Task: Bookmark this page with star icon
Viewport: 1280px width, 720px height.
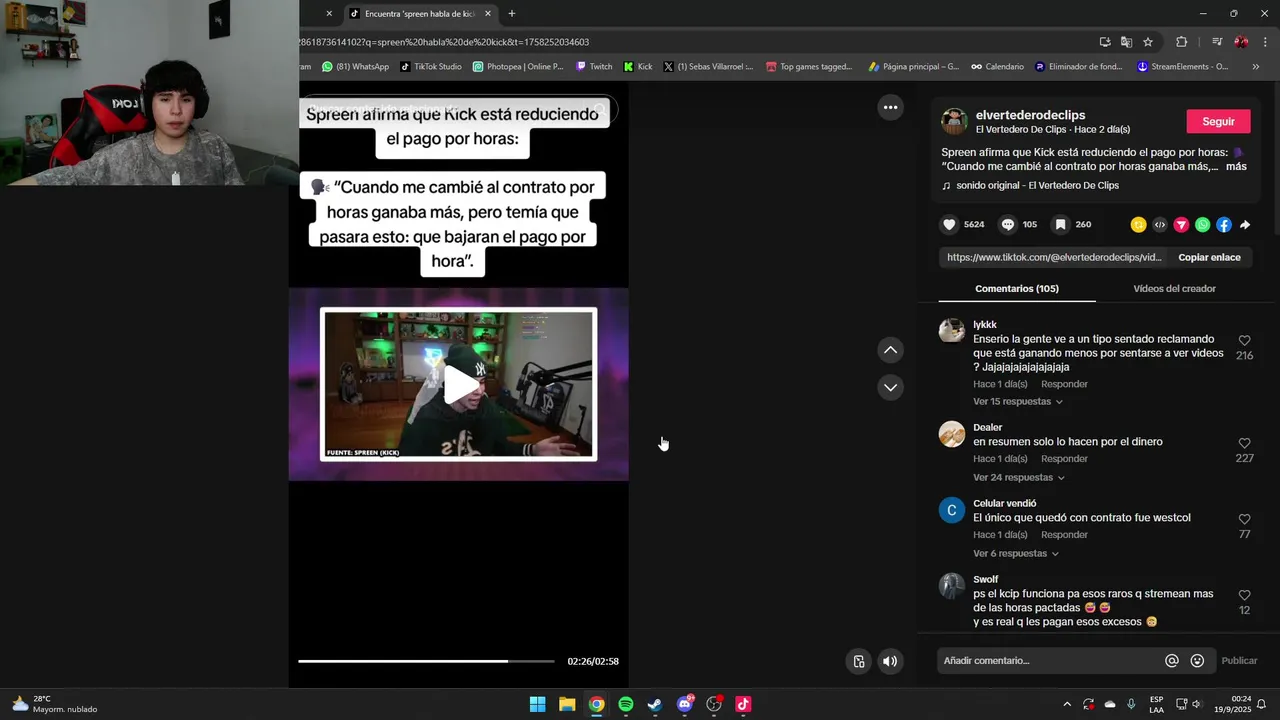Action: [1148, 42]
